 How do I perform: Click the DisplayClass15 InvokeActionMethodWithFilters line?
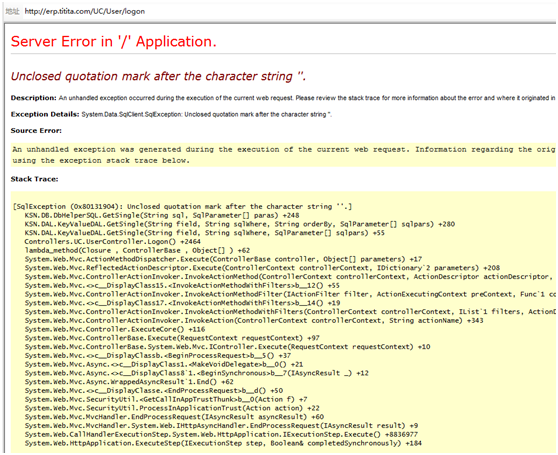point(182,286)
